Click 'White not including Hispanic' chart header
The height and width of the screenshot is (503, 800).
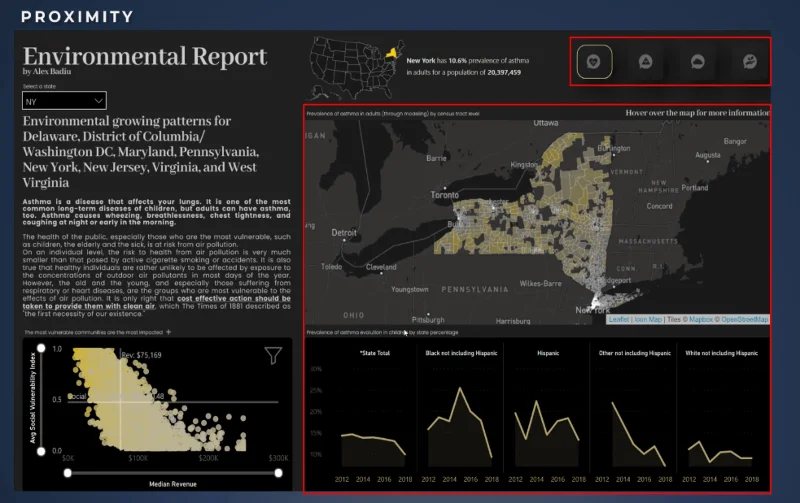coord(721,353)
